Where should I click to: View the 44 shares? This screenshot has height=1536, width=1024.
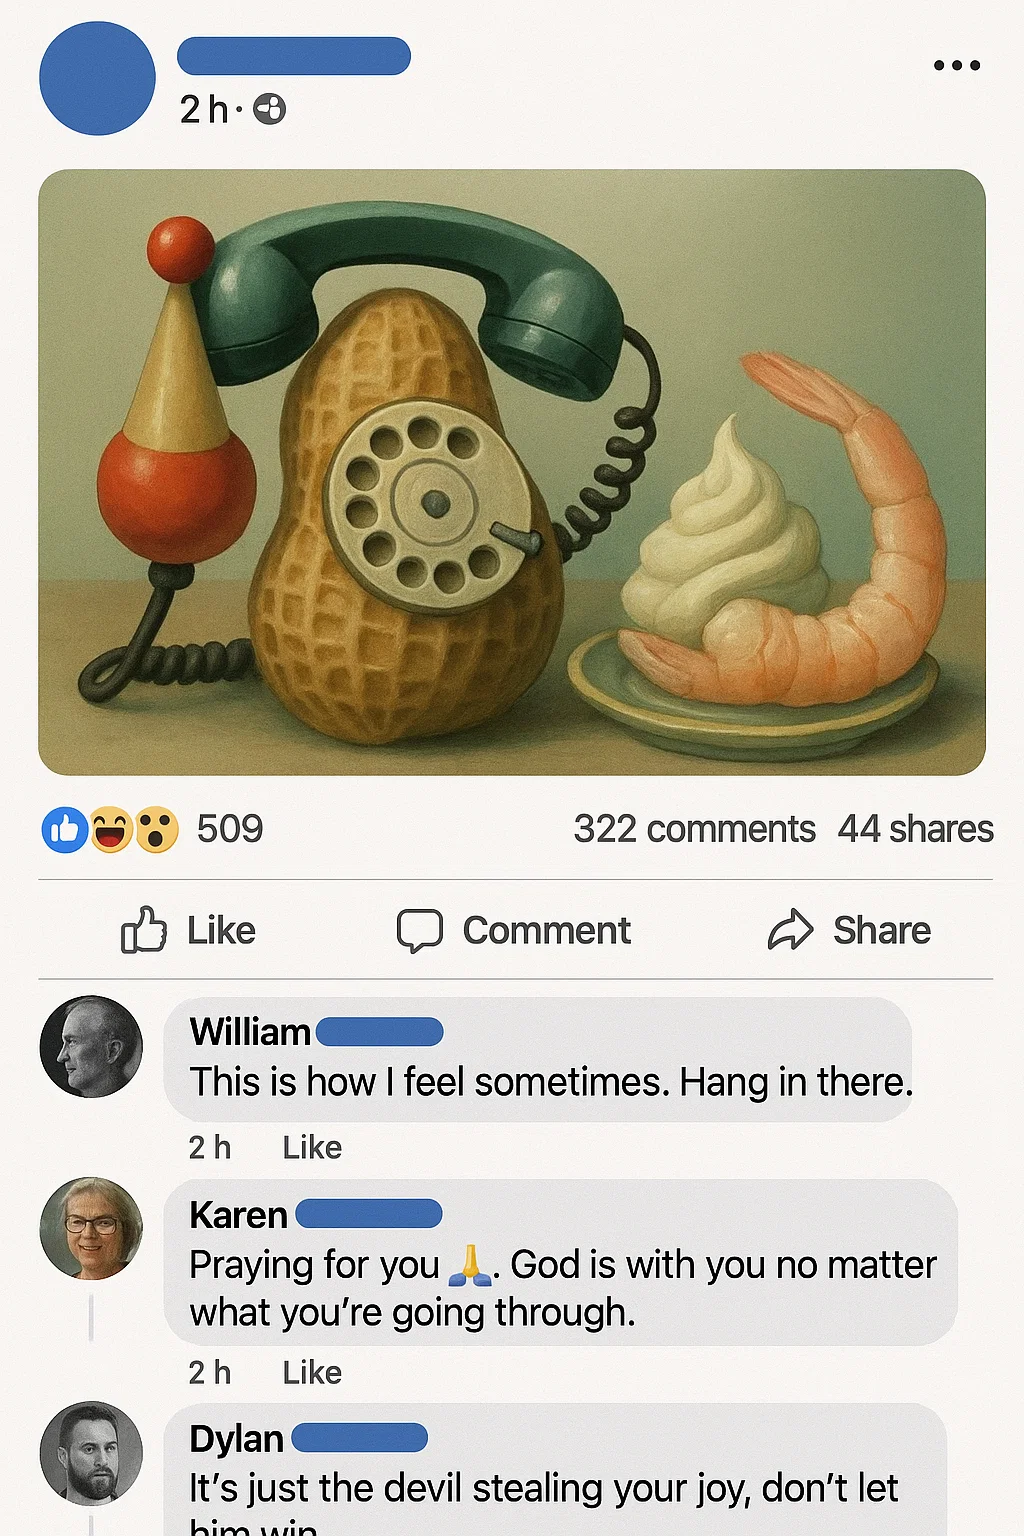pyautogui.click(x=915, y=829)
